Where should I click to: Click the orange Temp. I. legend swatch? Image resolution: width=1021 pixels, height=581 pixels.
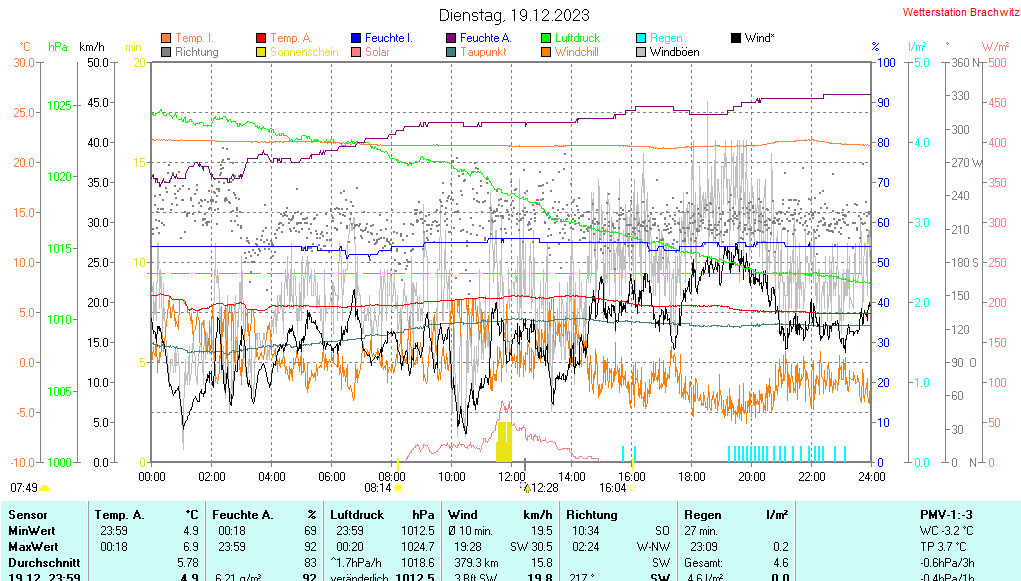coord(166,38)
